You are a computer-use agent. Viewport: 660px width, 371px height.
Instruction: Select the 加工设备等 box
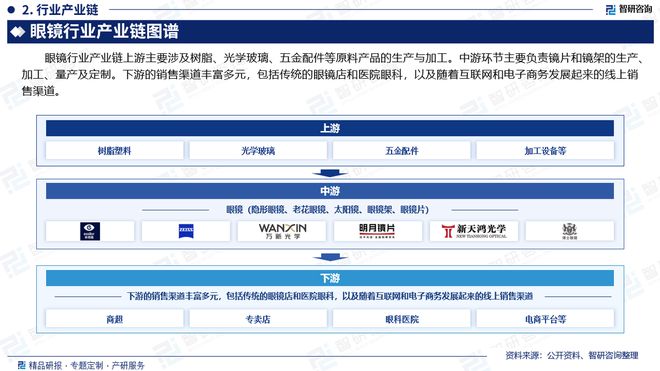coord(545,151)
